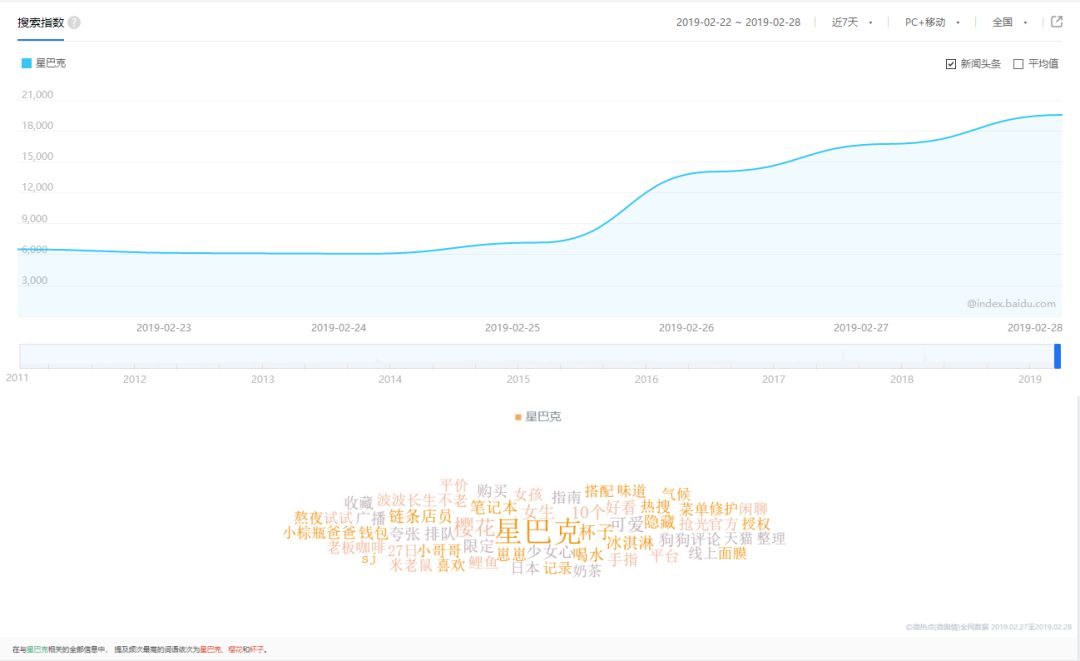Image resolution: width=1080 pixels, height=661 pixels.
Task: Click the 2015 year marker on the timeline
Action: pyautogui.click(x=518, y=379)
